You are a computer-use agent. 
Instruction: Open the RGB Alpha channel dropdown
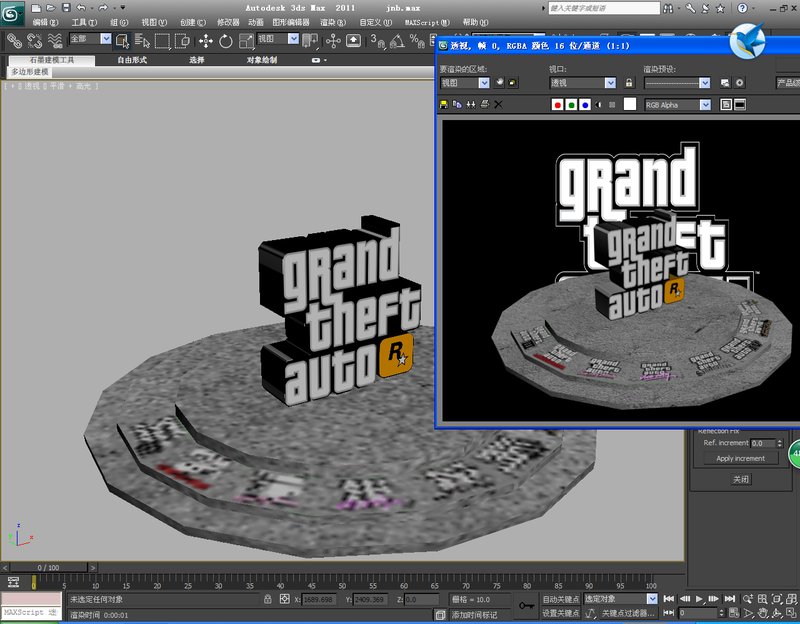(x=678, y=105)
